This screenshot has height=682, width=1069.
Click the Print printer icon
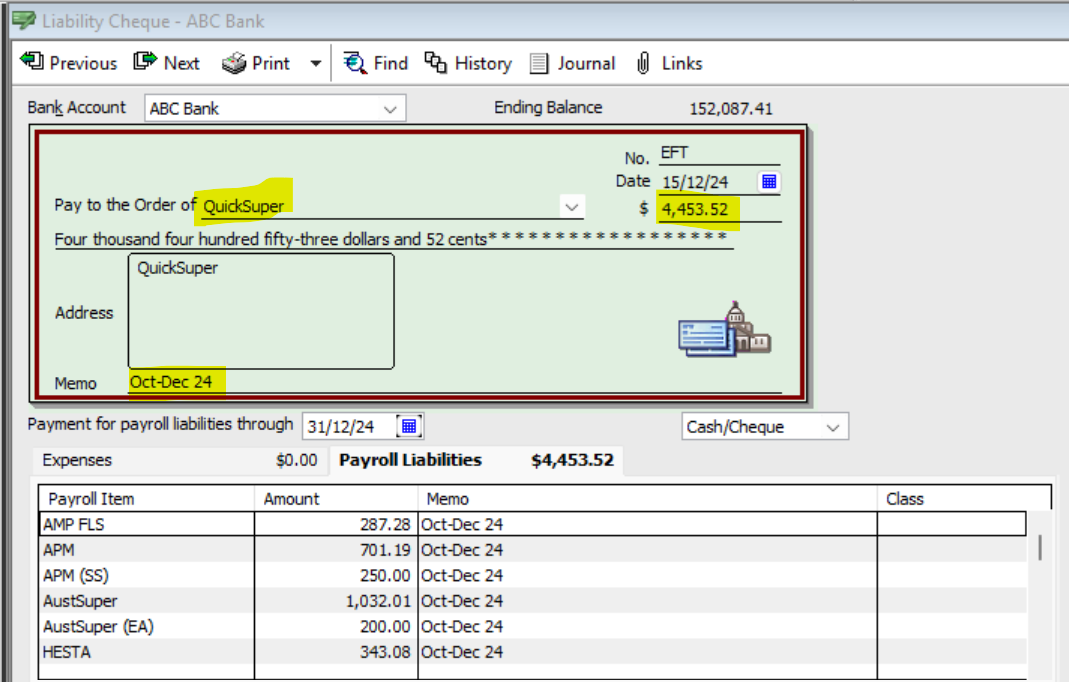[234, 63]
